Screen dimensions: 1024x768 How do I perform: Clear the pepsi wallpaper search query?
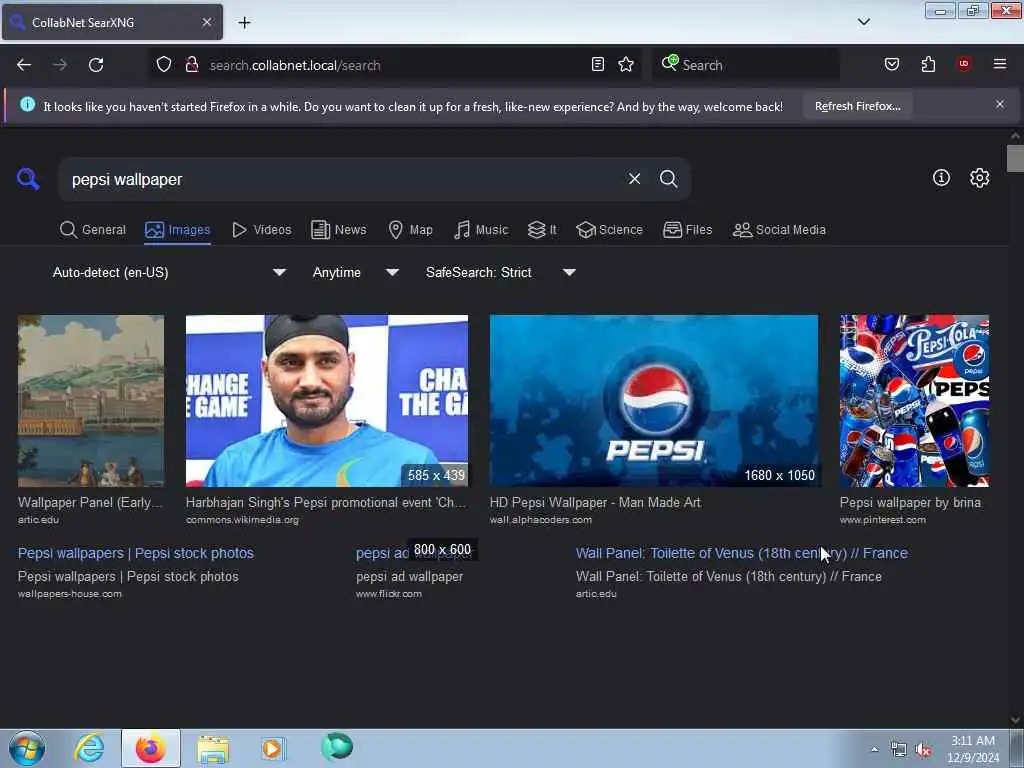click(634, 179)
